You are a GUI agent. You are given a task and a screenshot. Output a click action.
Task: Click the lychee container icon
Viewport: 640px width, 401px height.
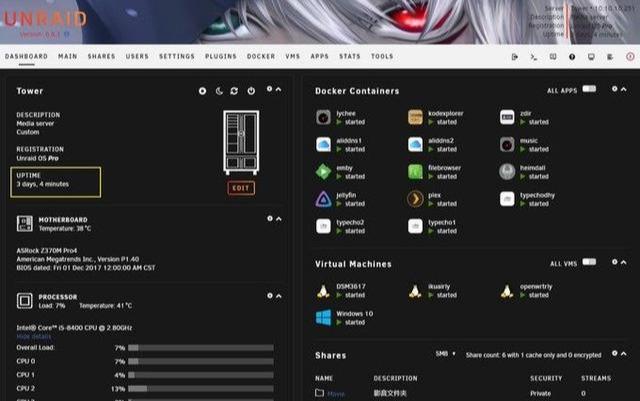[323, 117]
